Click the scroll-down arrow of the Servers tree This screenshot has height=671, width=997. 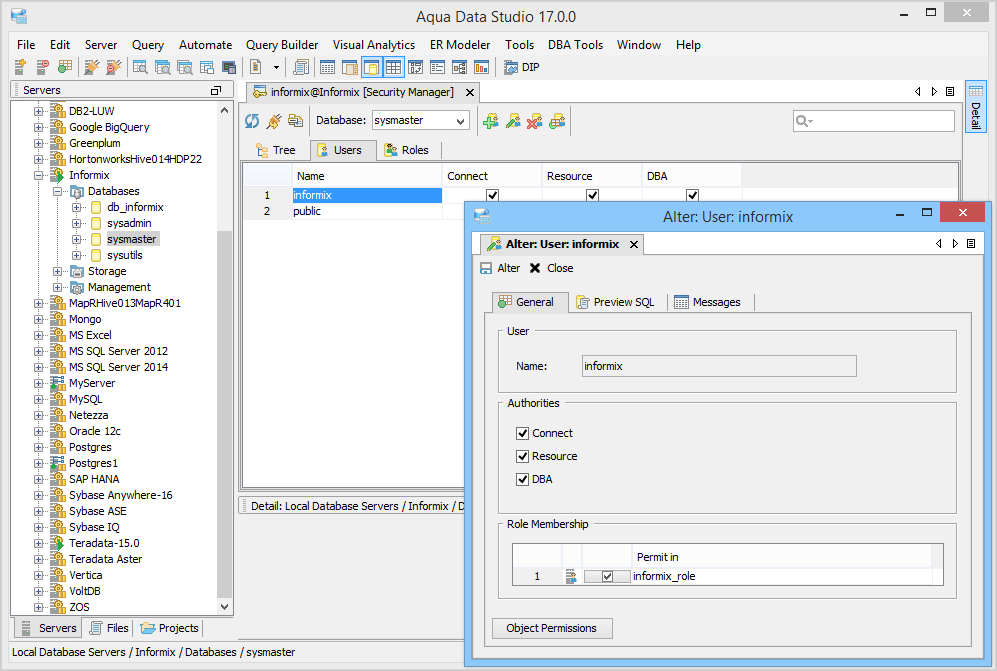[x=224, y=607]
